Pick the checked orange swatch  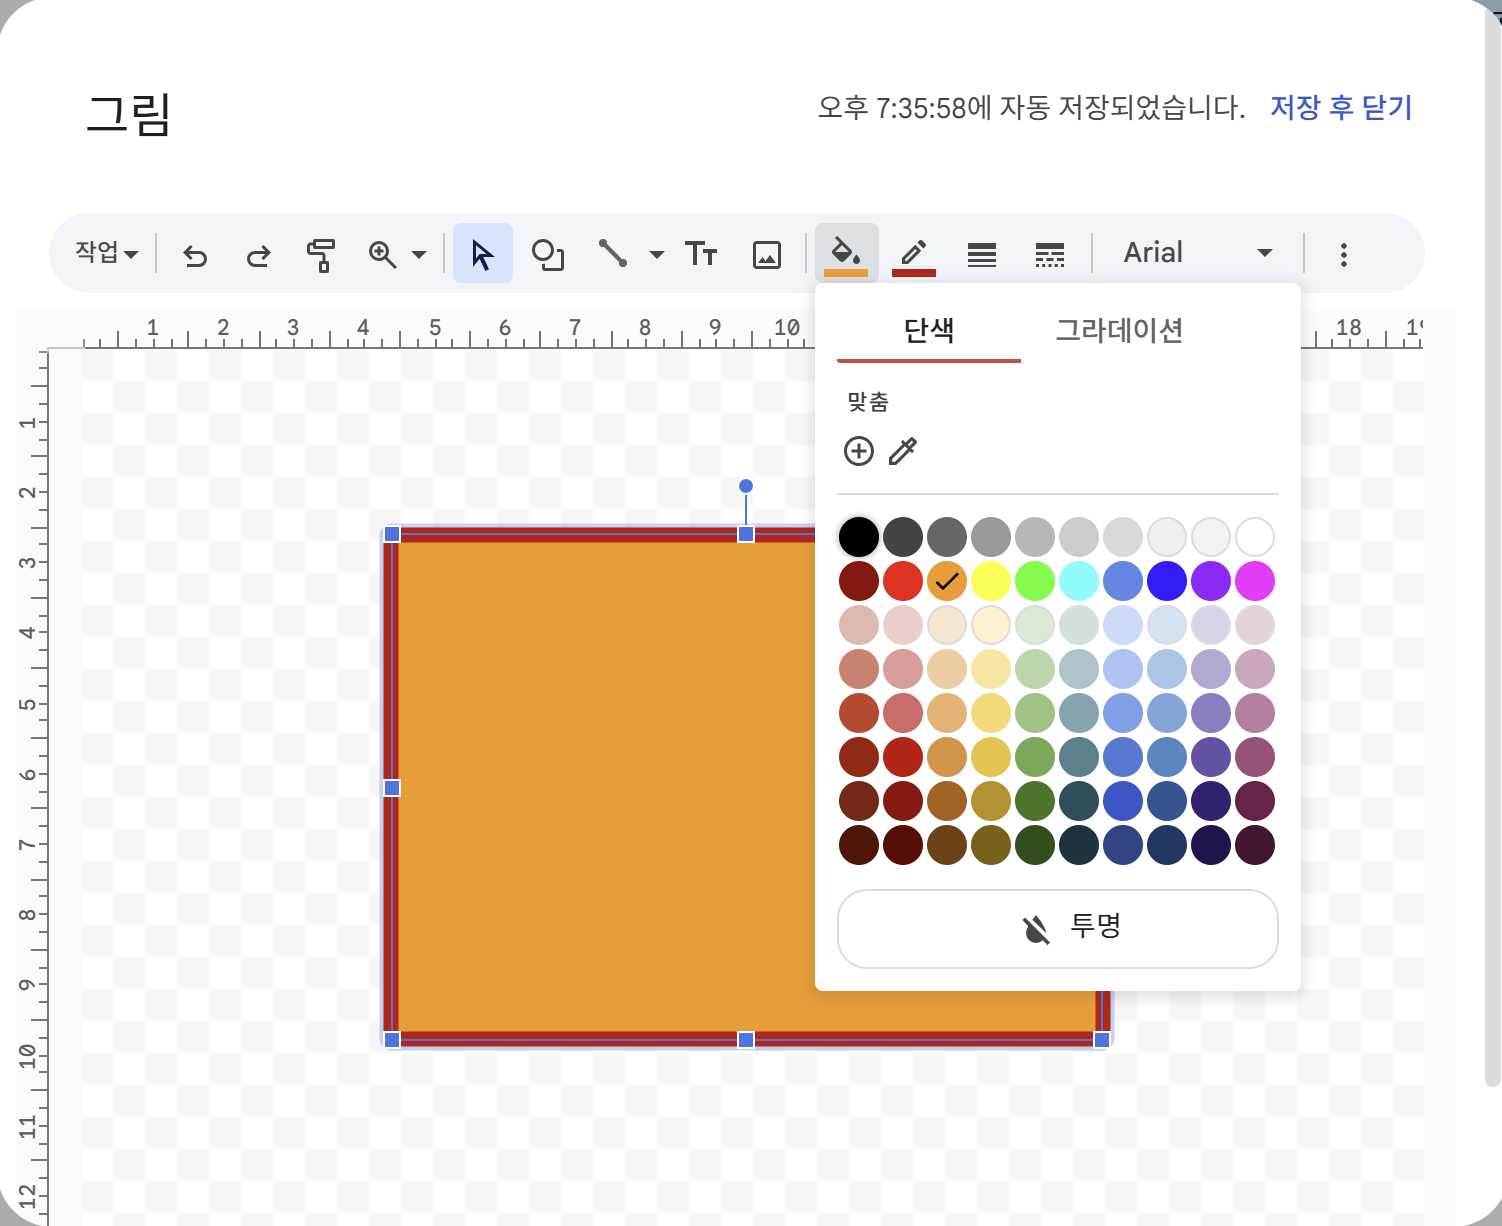(947, 581)
